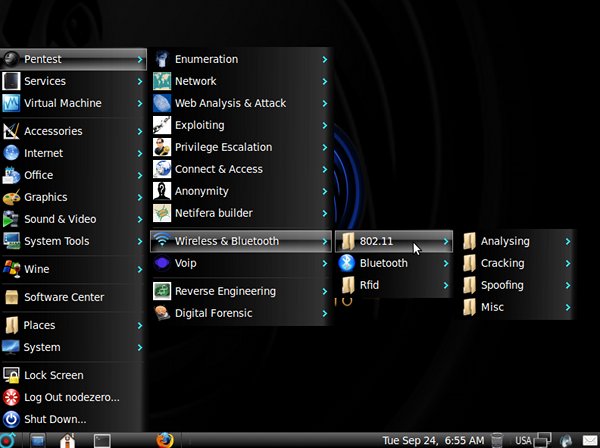The image size is (600, 448).
Task: Click the Rfid folder icon
Action: (x=348, y=285)
